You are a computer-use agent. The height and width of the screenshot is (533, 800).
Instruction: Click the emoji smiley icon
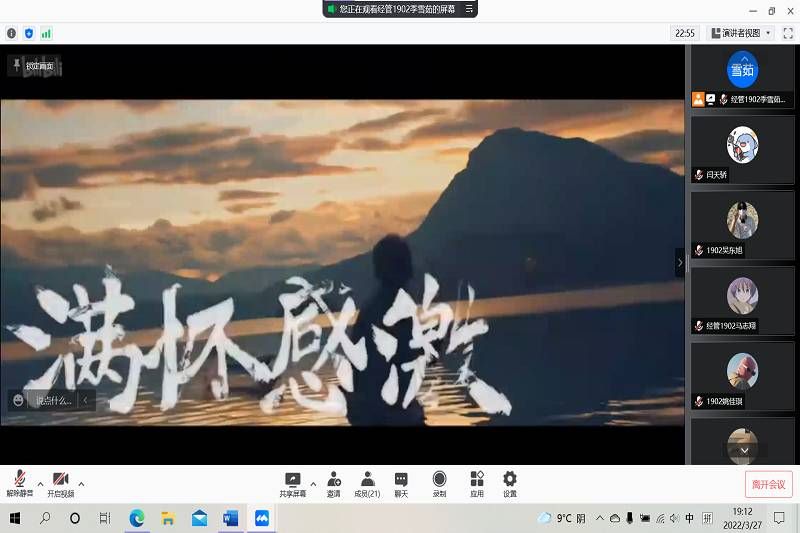(18, 400)
